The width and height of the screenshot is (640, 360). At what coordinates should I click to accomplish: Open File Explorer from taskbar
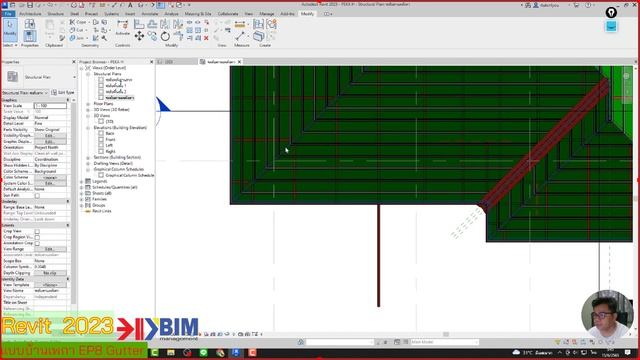coord(171,353)
